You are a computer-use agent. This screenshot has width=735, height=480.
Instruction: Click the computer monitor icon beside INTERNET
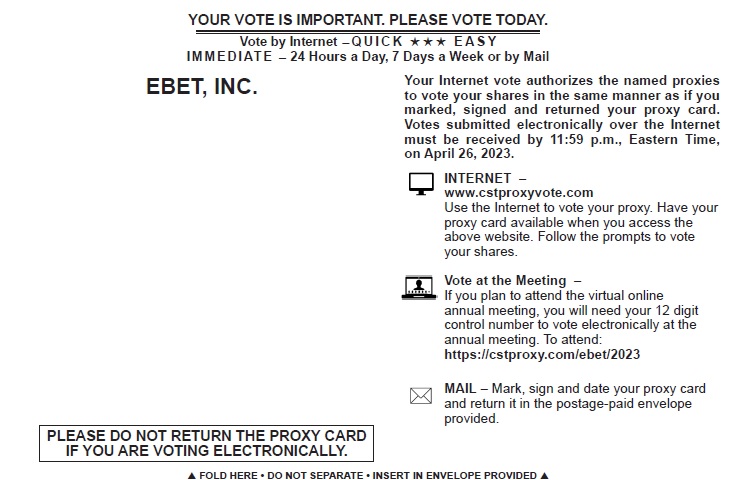pyautogui.click(x=421, y=185)
